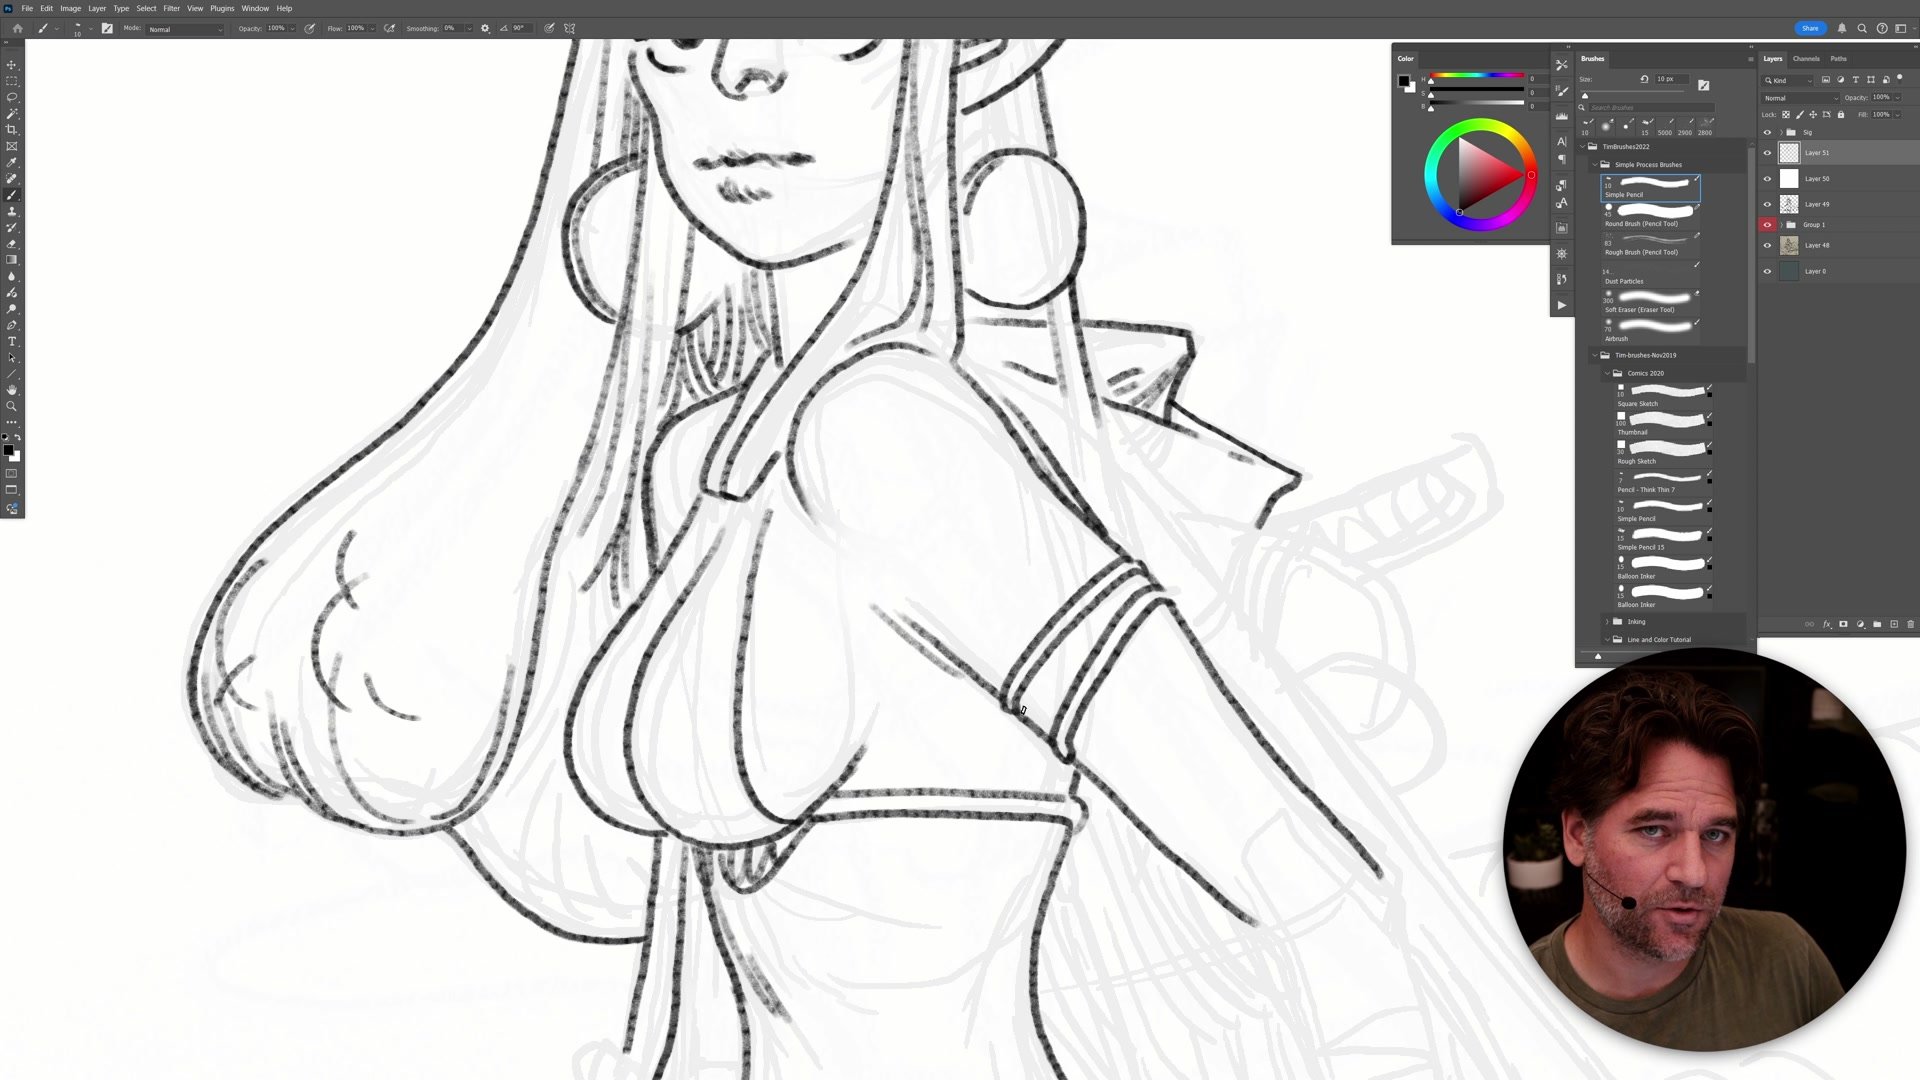Viewport: 1920px width, 1080px height.
Task: Select the Horizontal Type tool
Action: (x=12, y=342)
